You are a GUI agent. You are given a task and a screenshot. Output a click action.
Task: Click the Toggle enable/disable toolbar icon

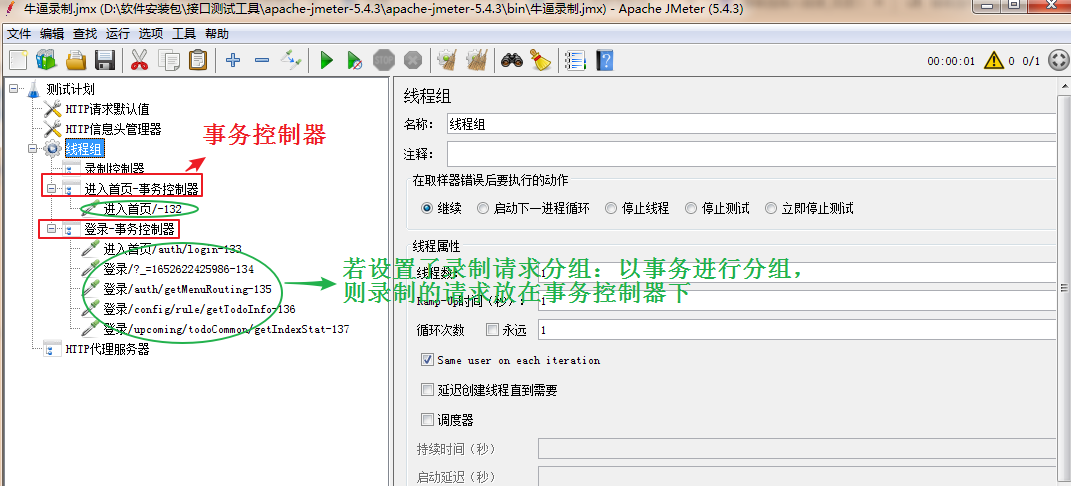pyautogui.click(x=291, y=60)
